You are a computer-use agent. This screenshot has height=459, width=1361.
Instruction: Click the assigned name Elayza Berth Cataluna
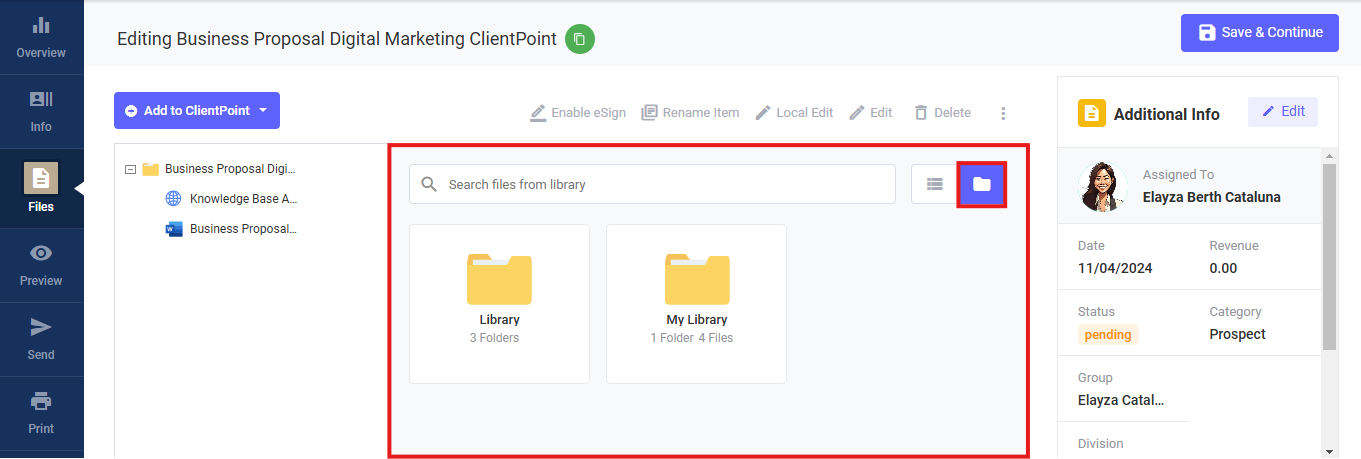1211,197
